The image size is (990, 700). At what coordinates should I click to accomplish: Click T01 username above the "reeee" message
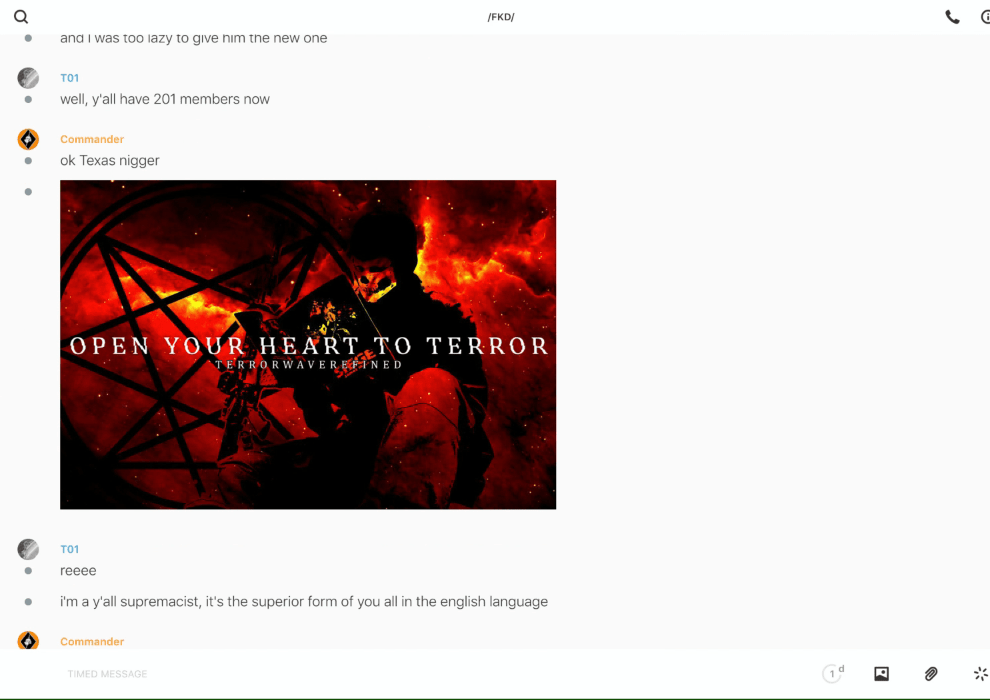point(69,549)
